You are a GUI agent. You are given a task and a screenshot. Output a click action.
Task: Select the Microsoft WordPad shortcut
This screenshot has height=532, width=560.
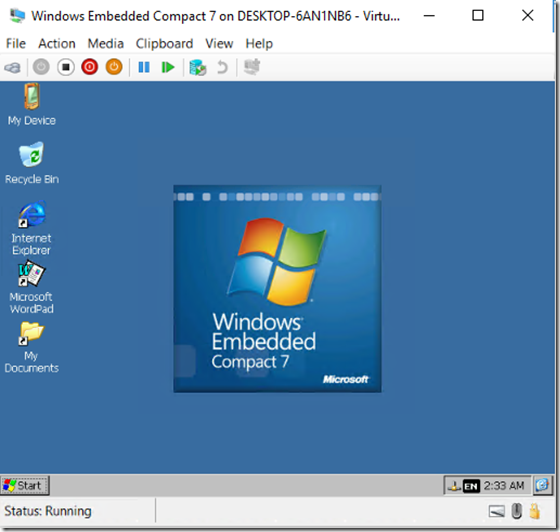pyautogui.click(x=31, y=287)
